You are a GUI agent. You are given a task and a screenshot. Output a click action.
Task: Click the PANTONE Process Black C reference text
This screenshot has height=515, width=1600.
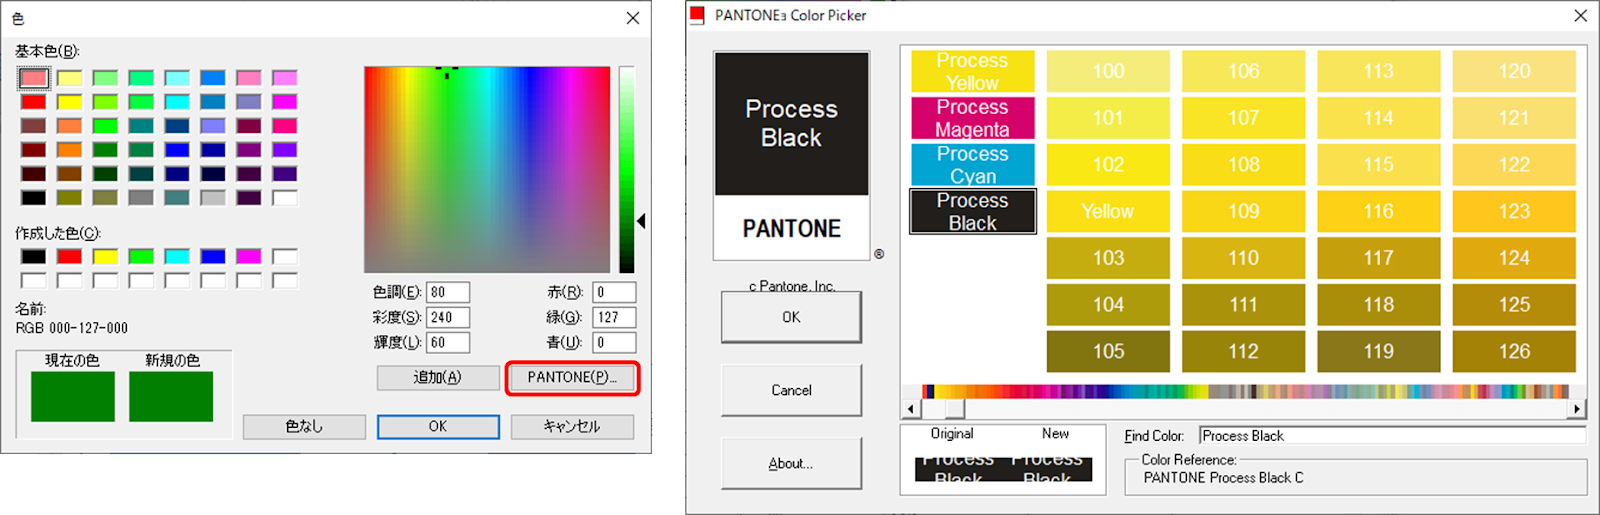[1223, 478]
